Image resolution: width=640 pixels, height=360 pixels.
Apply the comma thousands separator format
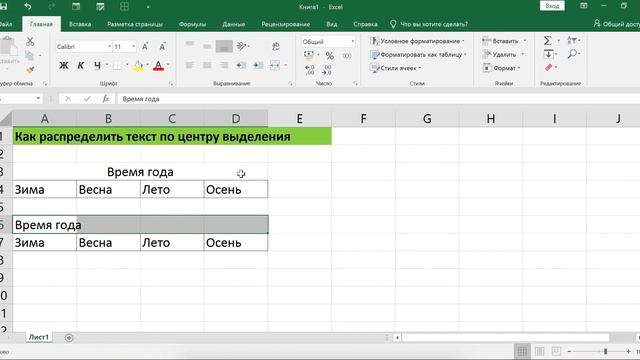(347, 56)
